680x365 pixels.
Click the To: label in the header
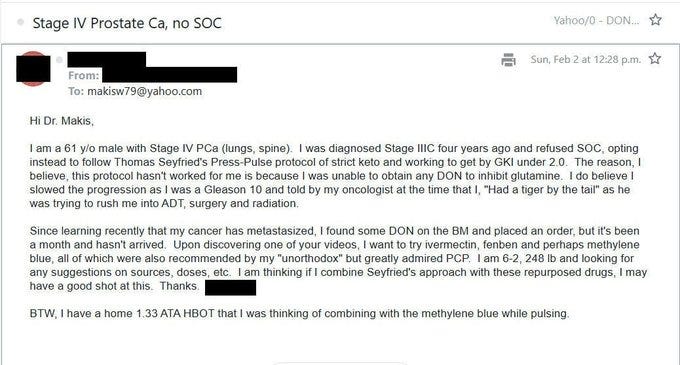click(x=76, y=91)
